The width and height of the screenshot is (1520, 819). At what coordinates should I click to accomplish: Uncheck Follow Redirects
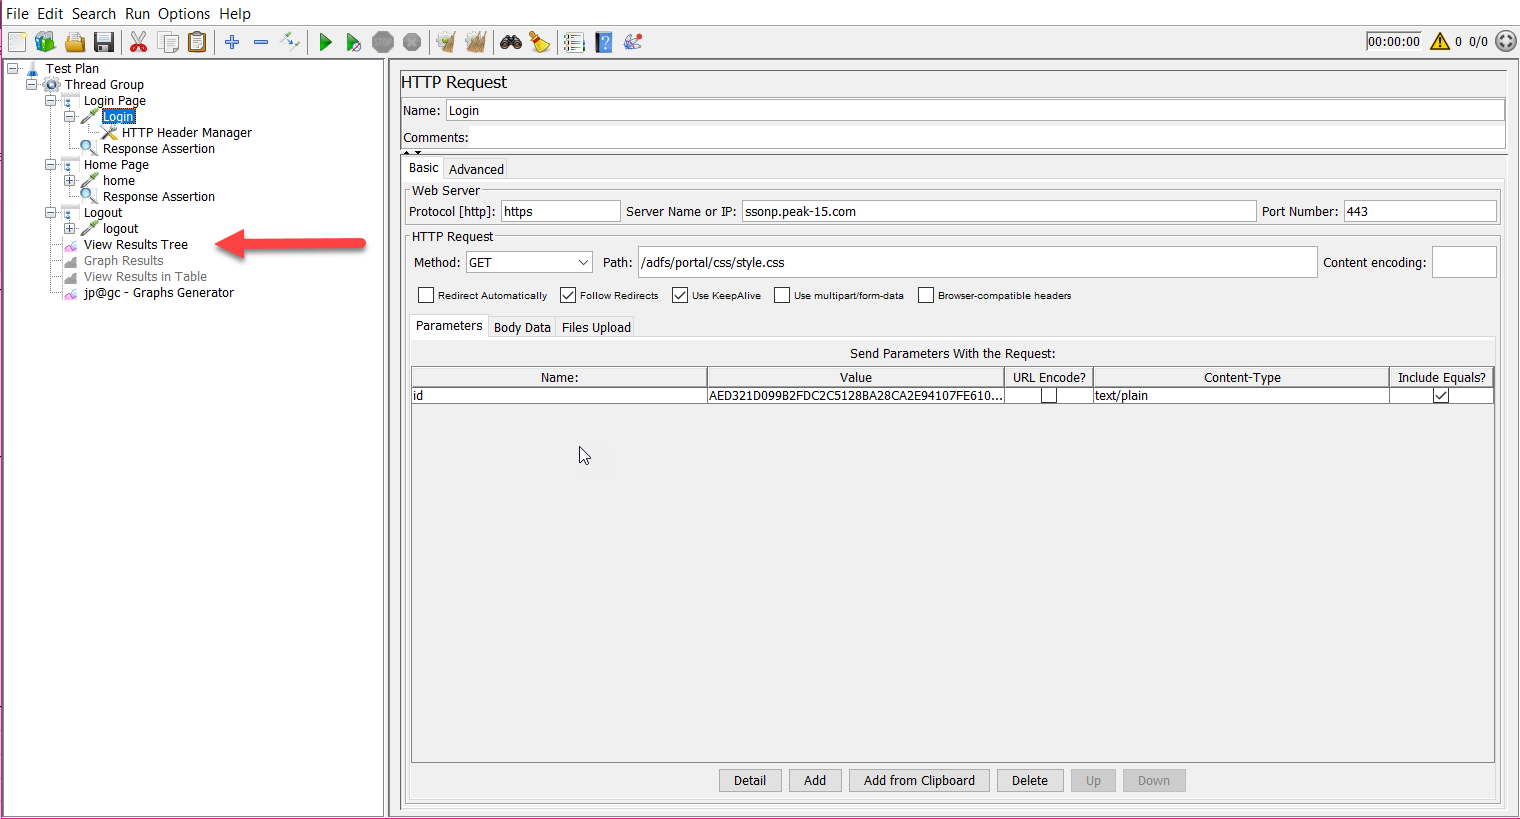(568, 295)
